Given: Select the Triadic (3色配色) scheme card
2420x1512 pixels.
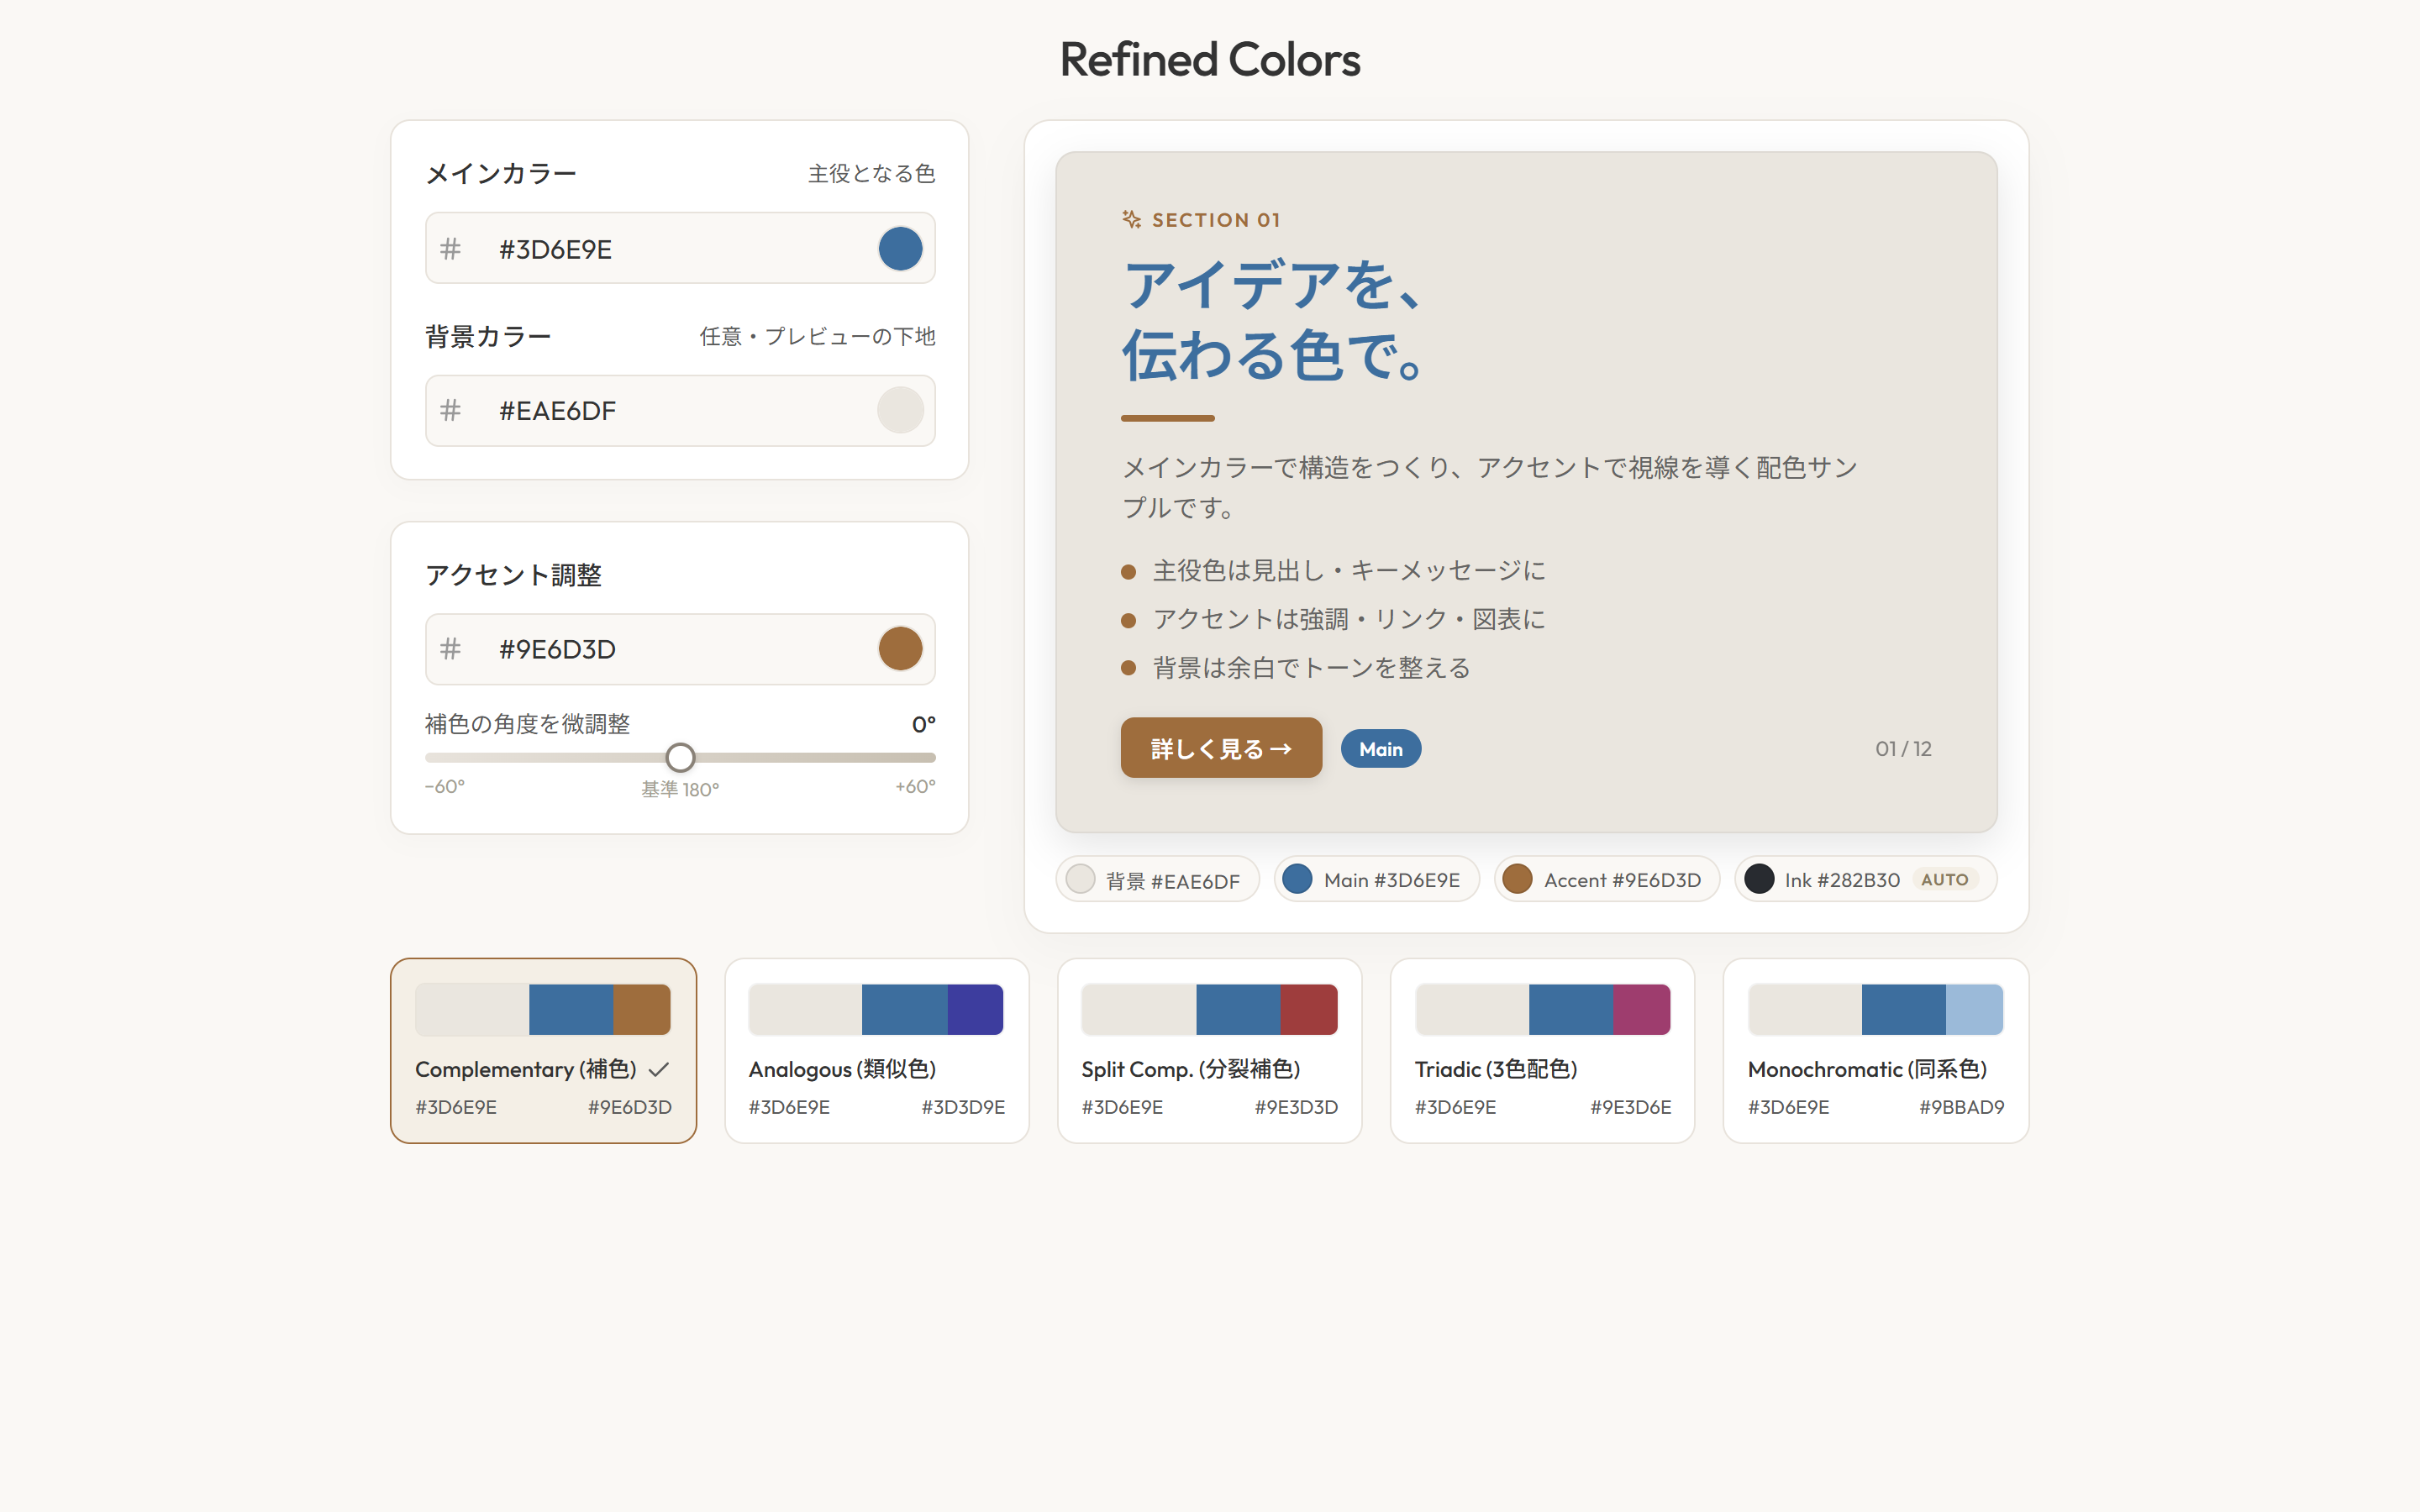Looking at the screenshot, I should [x=1542, y=1050].
